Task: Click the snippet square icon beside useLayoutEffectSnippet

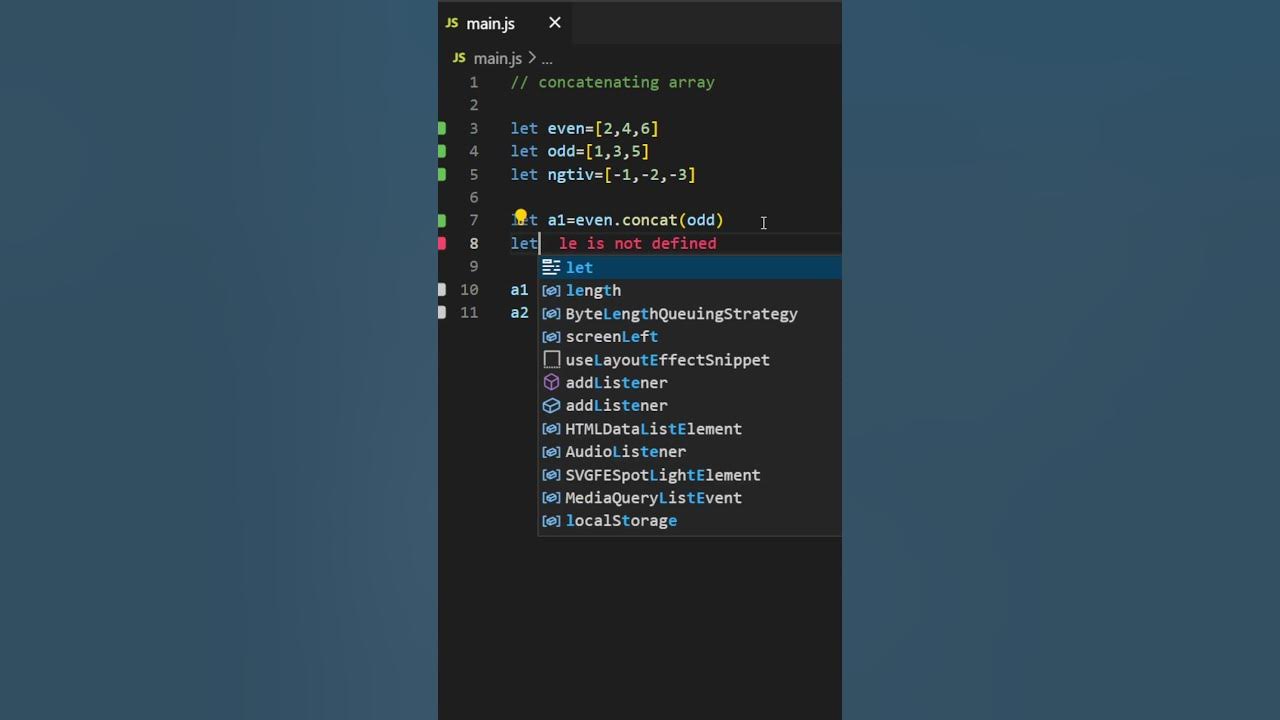Action: (551, 359)
